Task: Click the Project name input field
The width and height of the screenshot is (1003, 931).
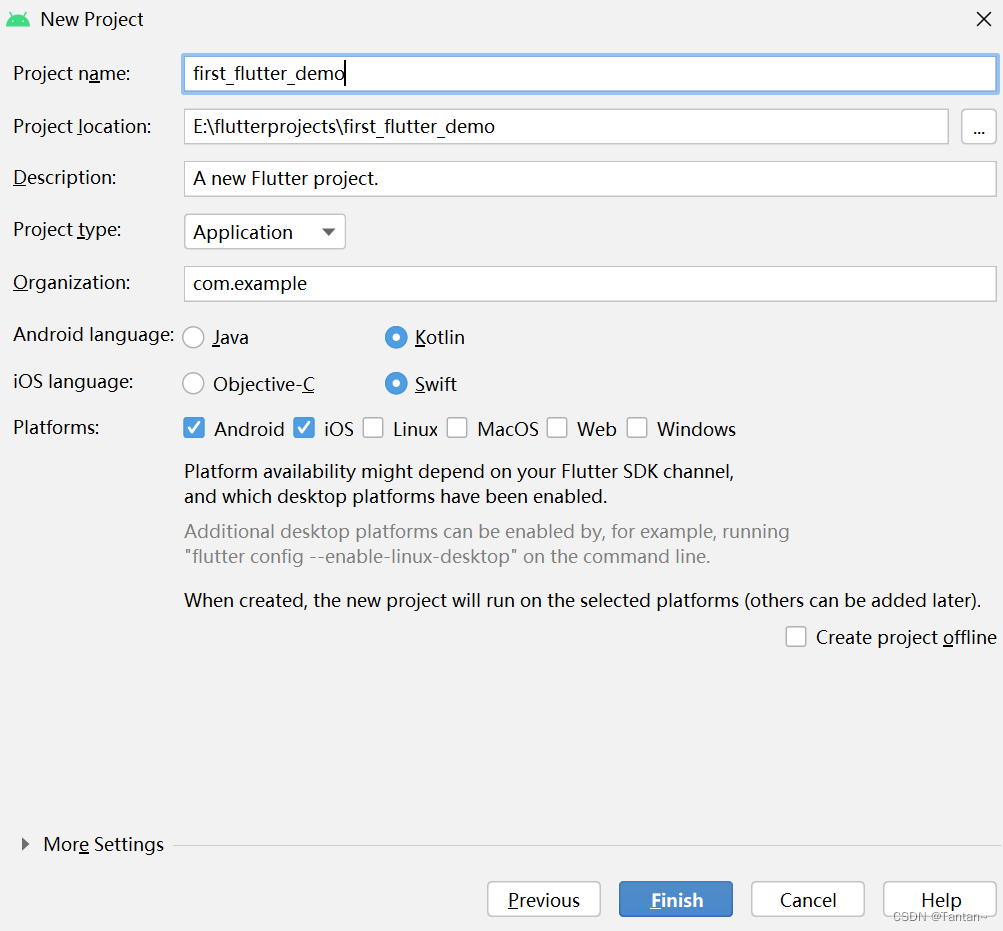Action: 589,74
